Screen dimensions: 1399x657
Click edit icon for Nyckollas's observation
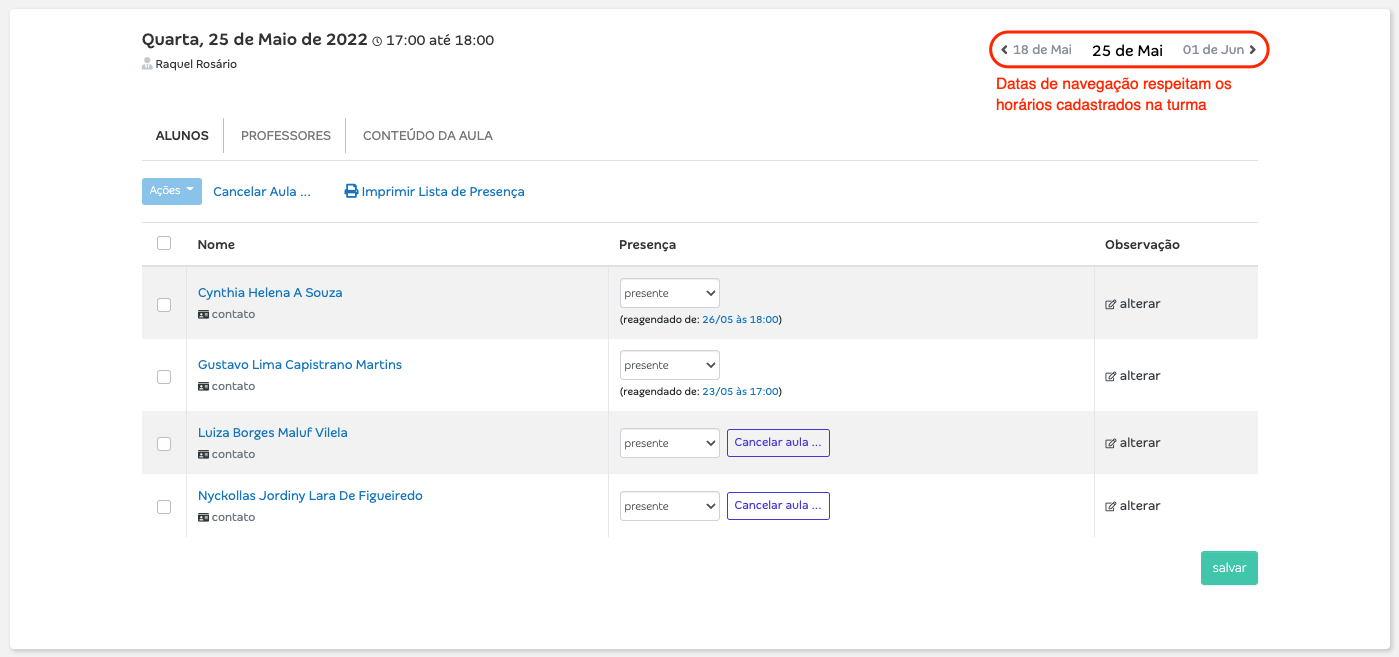(1110, 507)
